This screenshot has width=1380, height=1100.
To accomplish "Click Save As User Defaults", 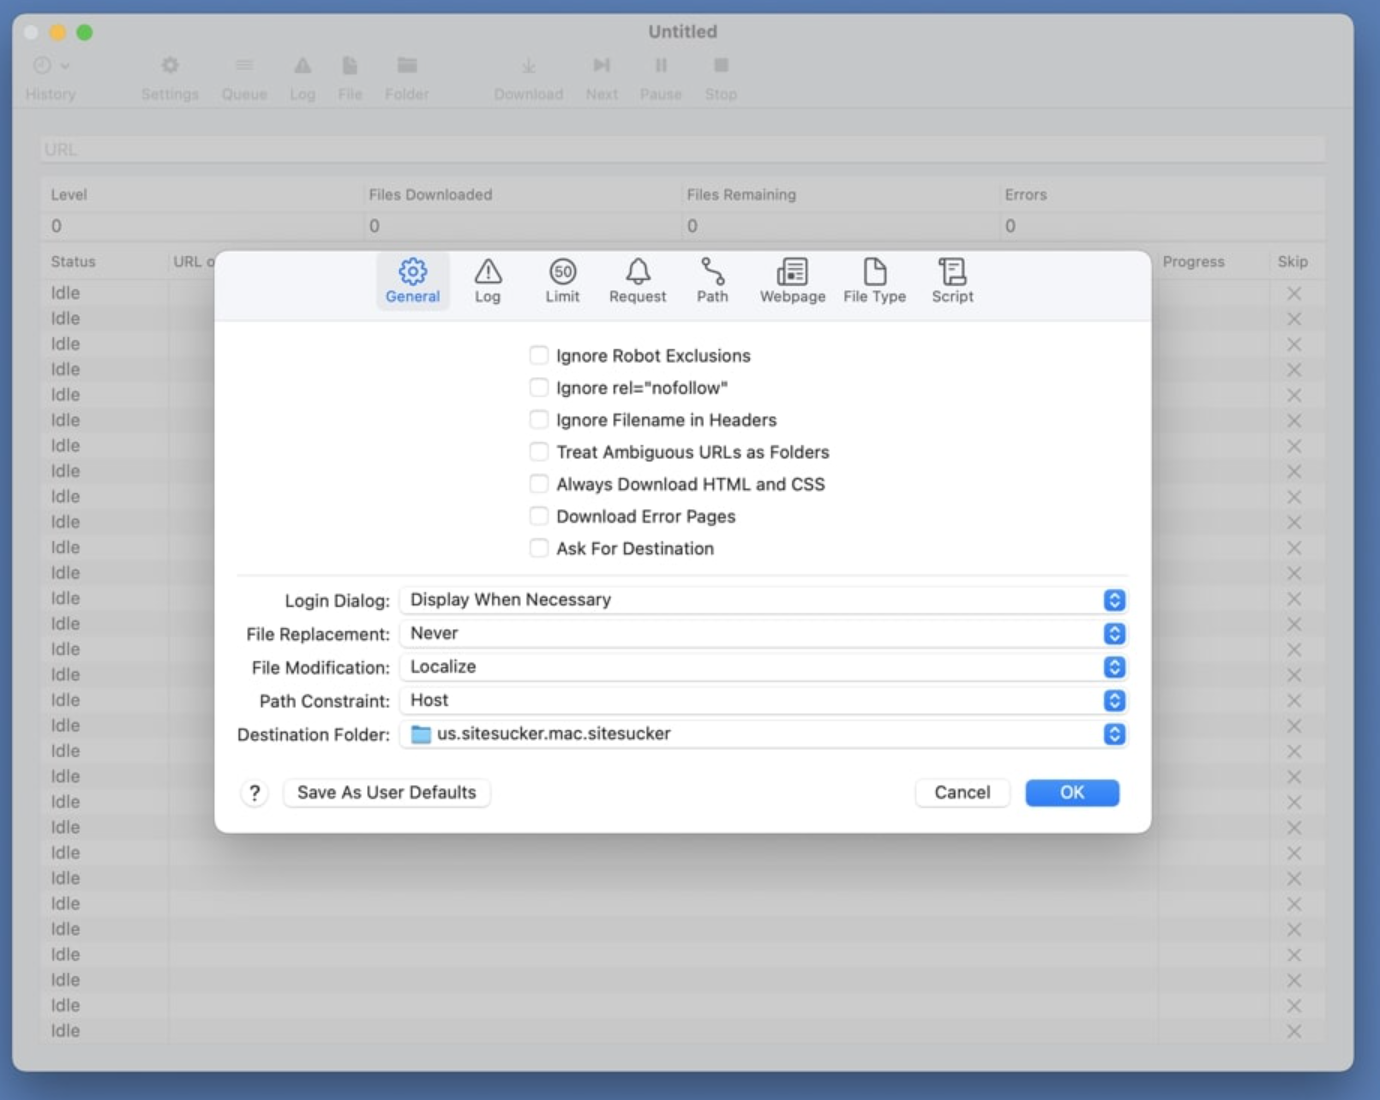I will tap(387, 793).
